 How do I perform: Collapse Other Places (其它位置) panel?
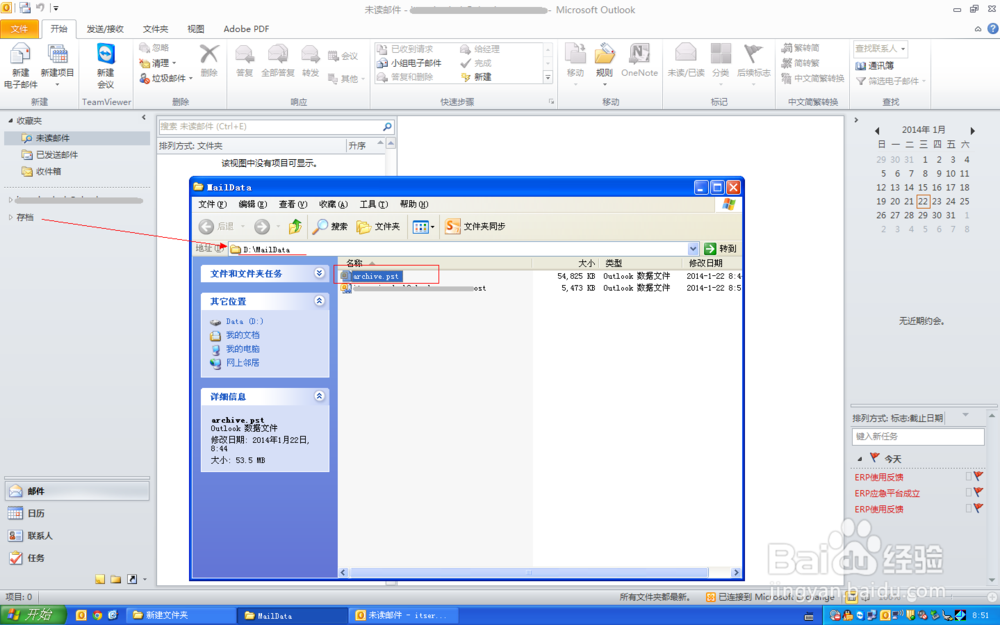coord(319,301)
